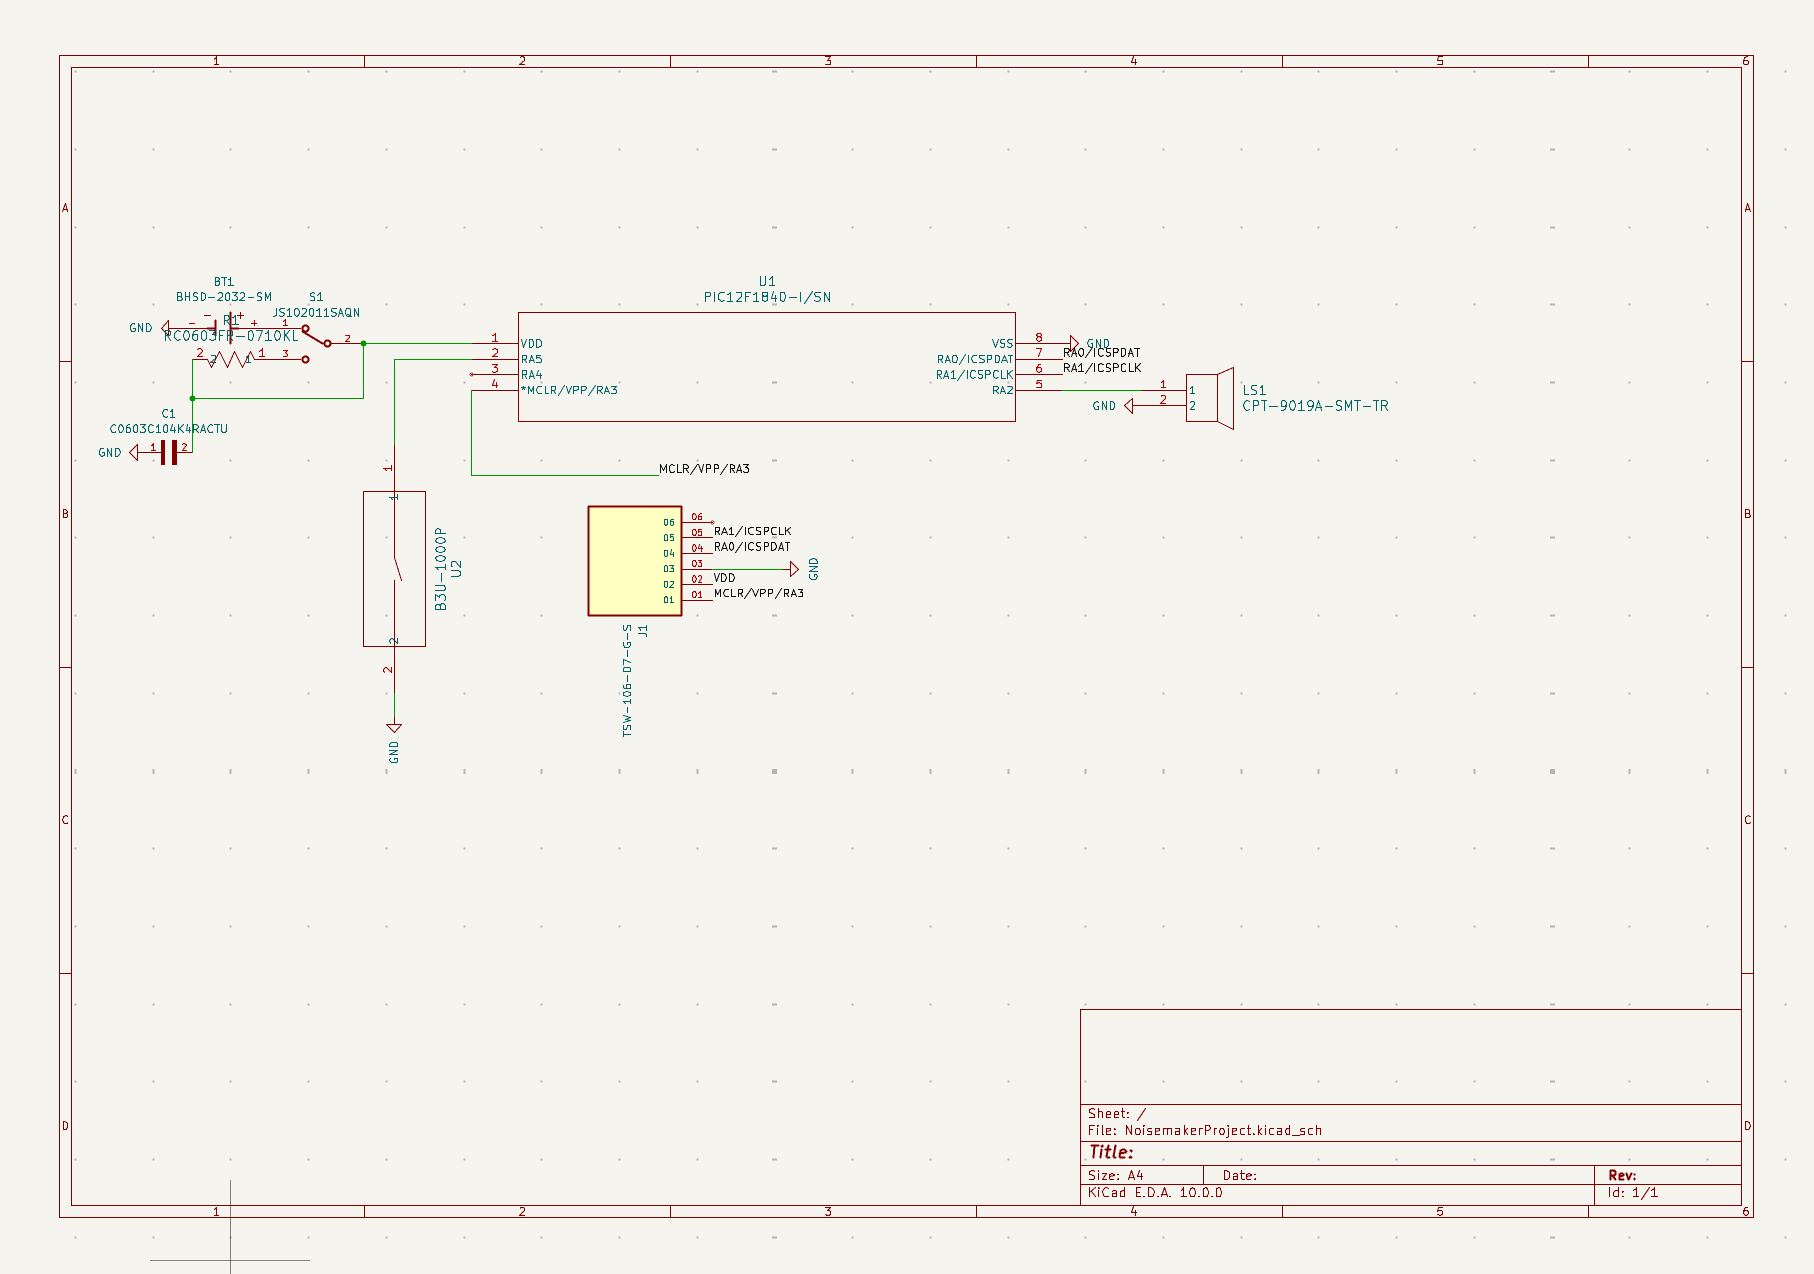Select the VSS pin name inside U1
1814x1274 pixels.
pos(1002,344)
